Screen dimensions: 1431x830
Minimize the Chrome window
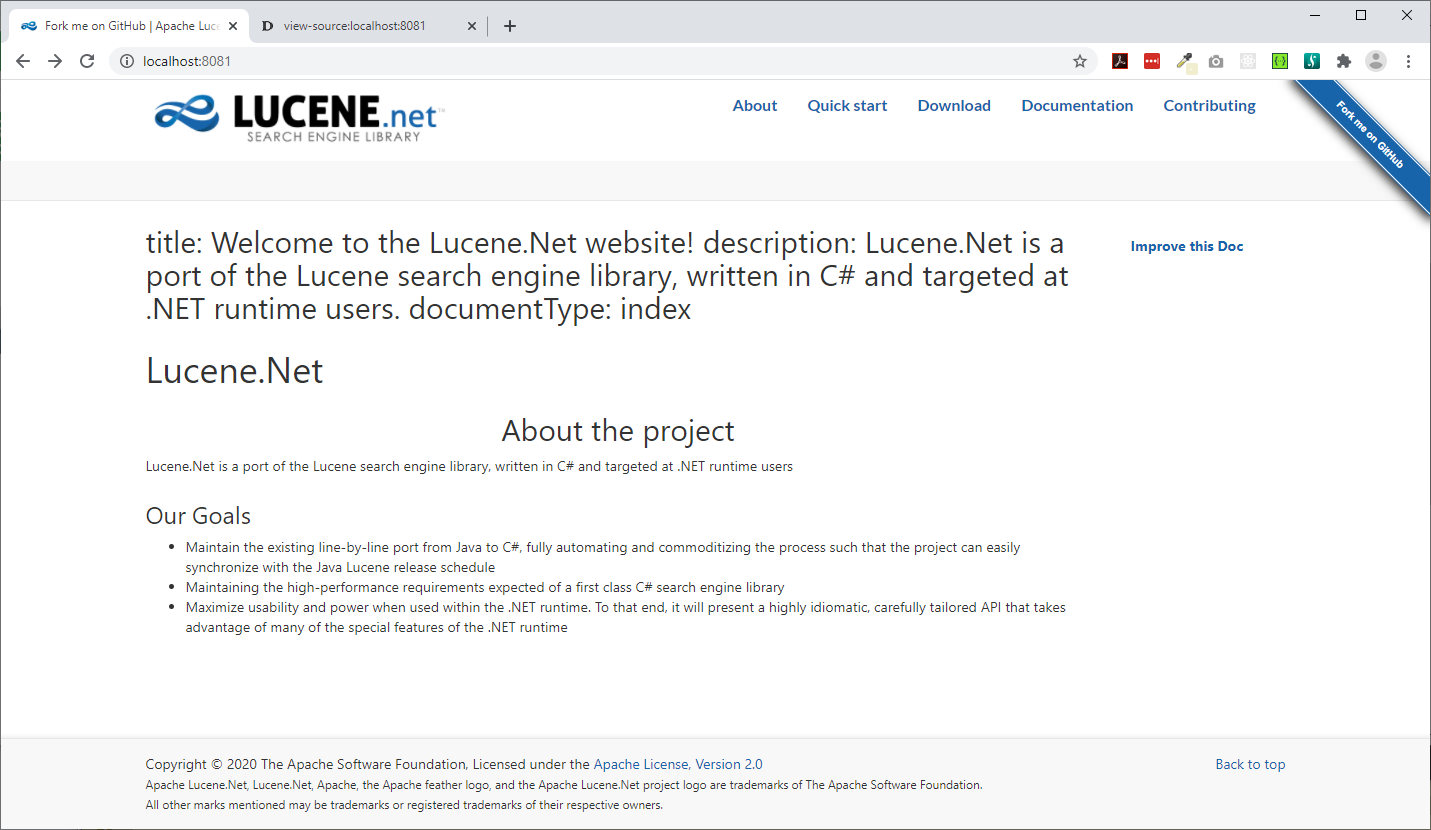[x=1315, y=15]
